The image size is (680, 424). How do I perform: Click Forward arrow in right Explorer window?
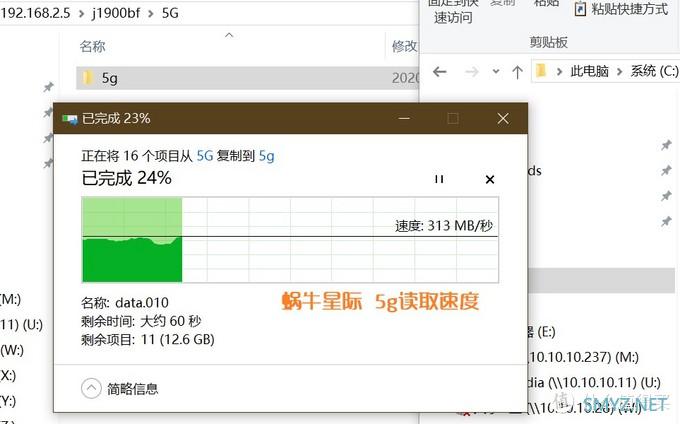pyautogui.click(x=471, y=72)
